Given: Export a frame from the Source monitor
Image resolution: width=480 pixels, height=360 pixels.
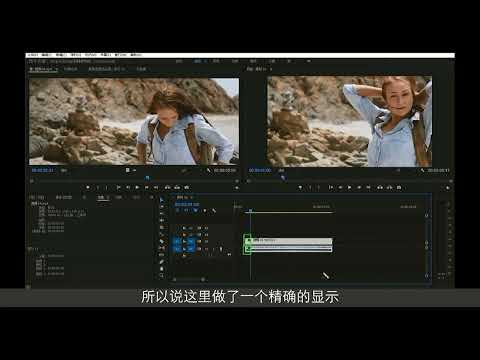Looking at the screenshot, I should click(x=187, y=188).
